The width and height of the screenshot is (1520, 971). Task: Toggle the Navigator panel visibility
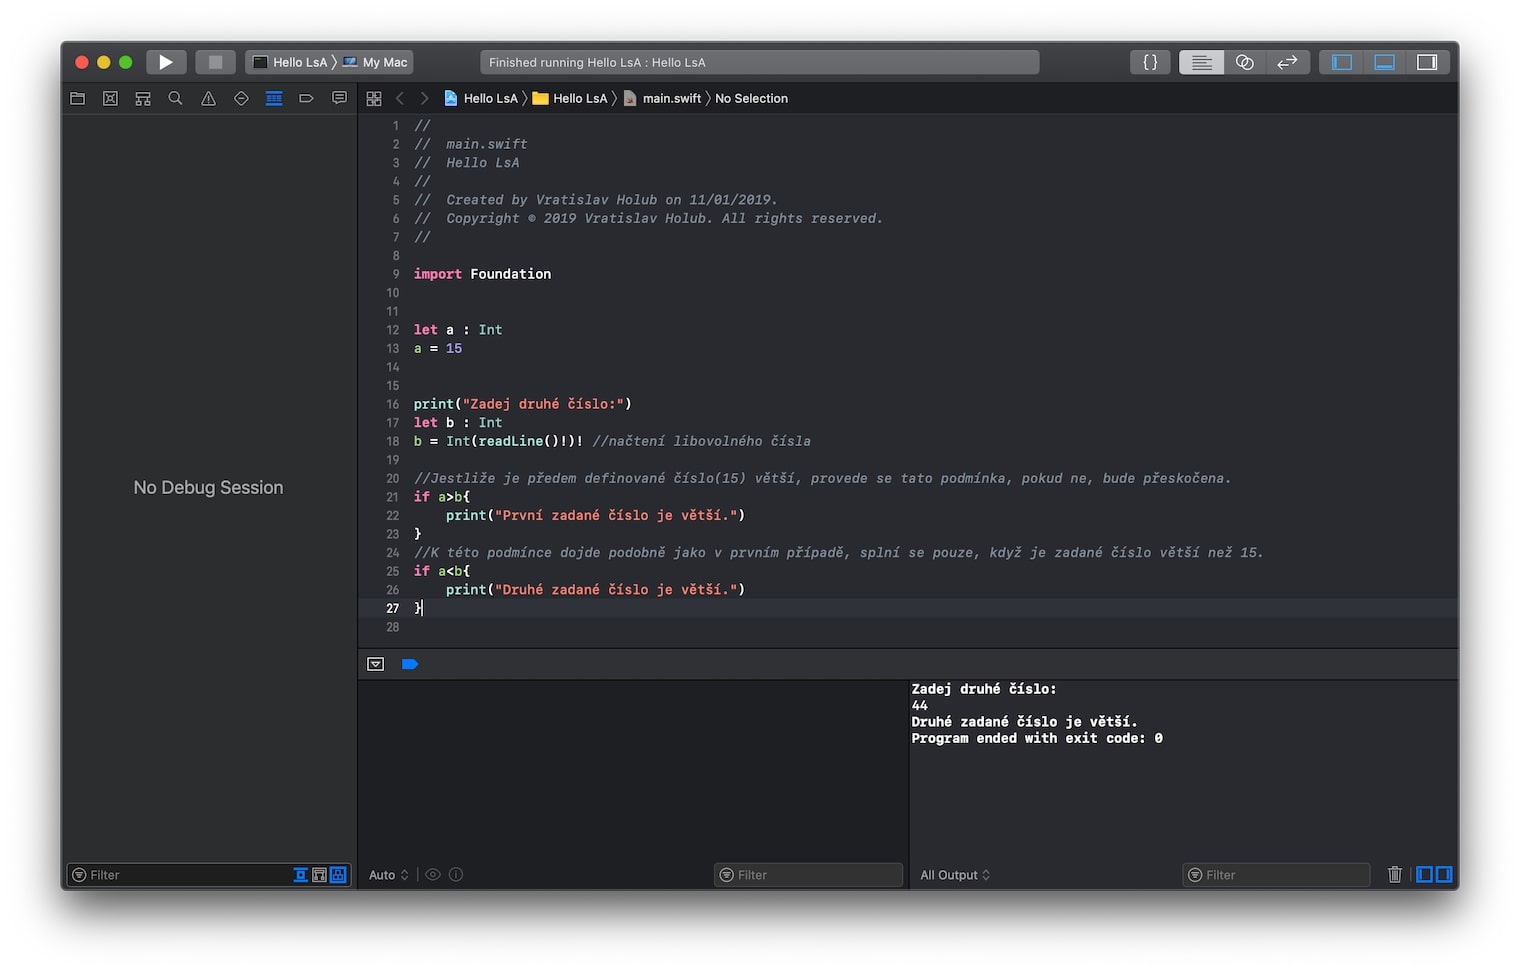pos(1342,62)
